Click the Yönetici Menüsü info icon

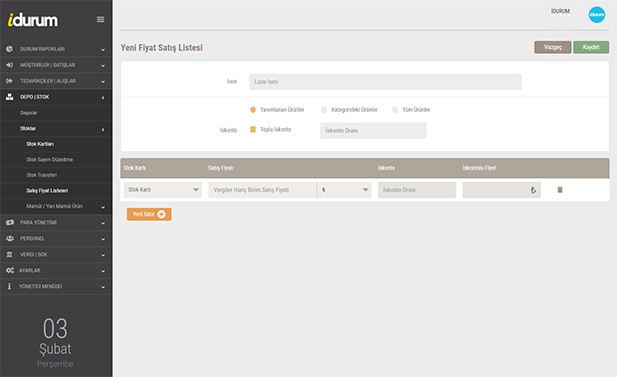[x=9, y=286]
